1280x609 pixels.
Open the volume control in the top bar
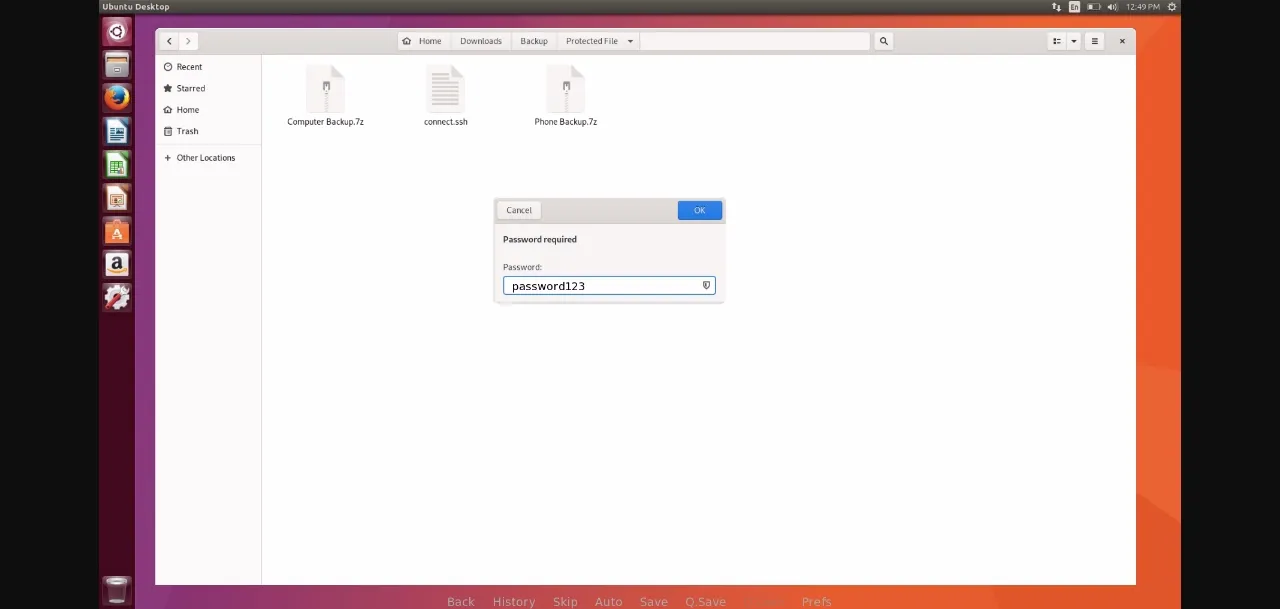[x=1112, y=7]
